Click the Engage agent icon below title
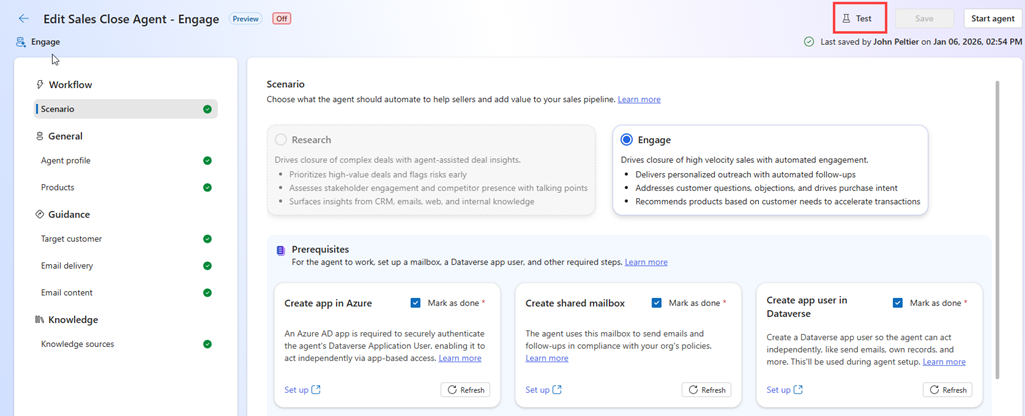This screenshot has width=1025, height=416. pyautogui.click(x=21, y=42)
